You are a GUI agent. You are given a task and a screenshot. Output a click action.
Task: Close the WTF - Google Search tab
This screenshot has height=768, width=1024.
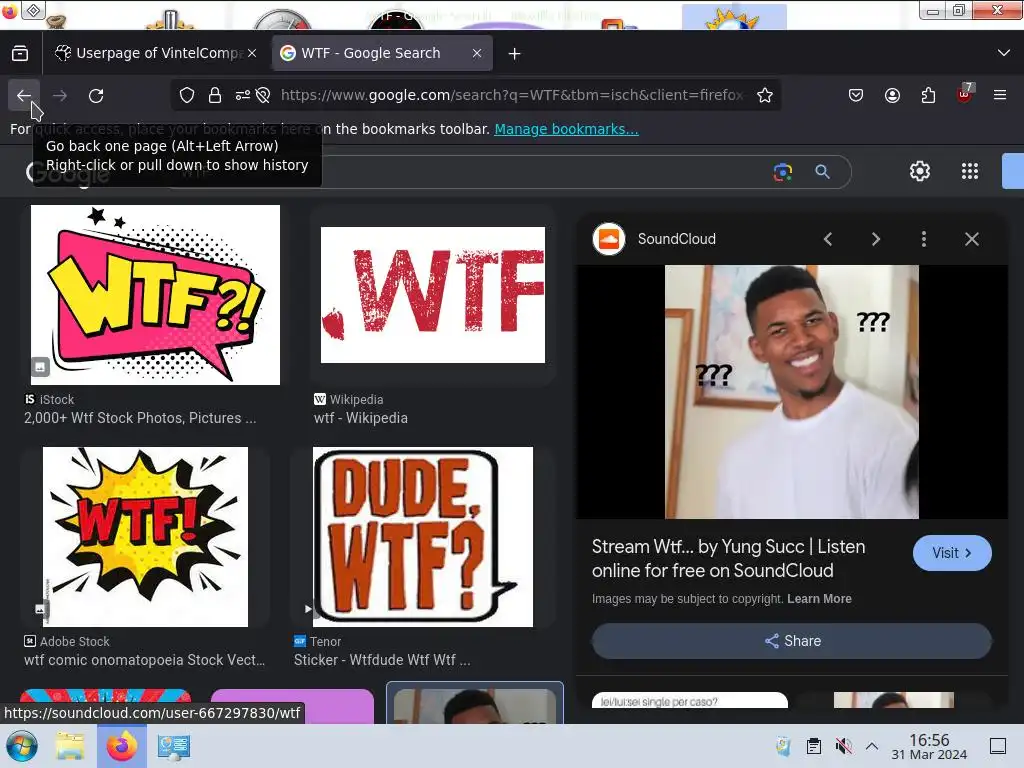coord(477,54)
